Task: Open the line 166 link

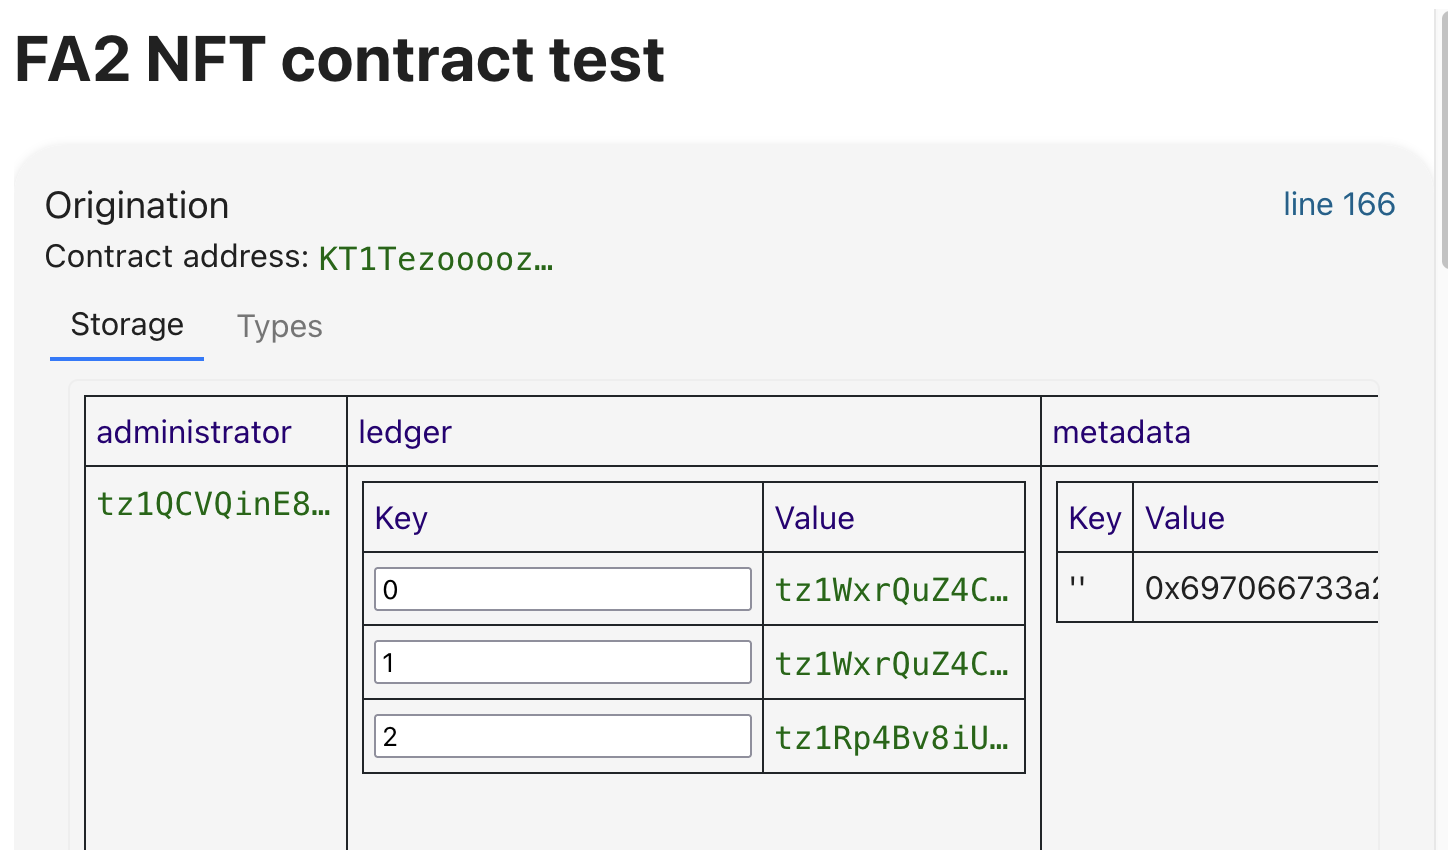Action: point(1338,204)
